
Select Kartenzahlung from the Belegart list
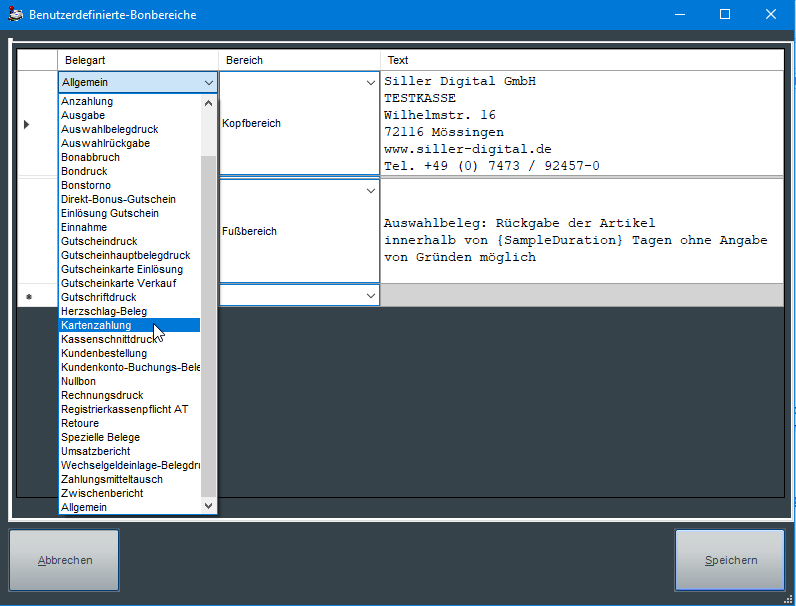[96, 325]
